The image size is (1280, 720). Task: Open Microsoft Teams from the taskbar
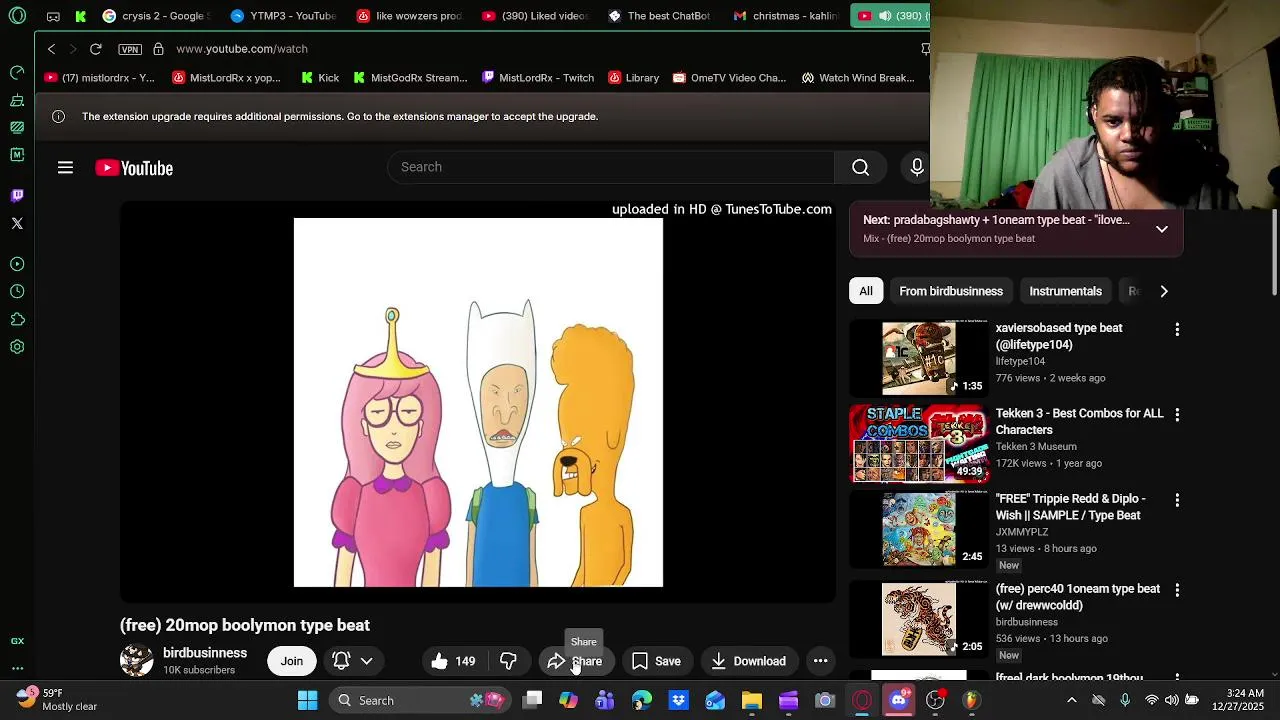coord(605,701)
